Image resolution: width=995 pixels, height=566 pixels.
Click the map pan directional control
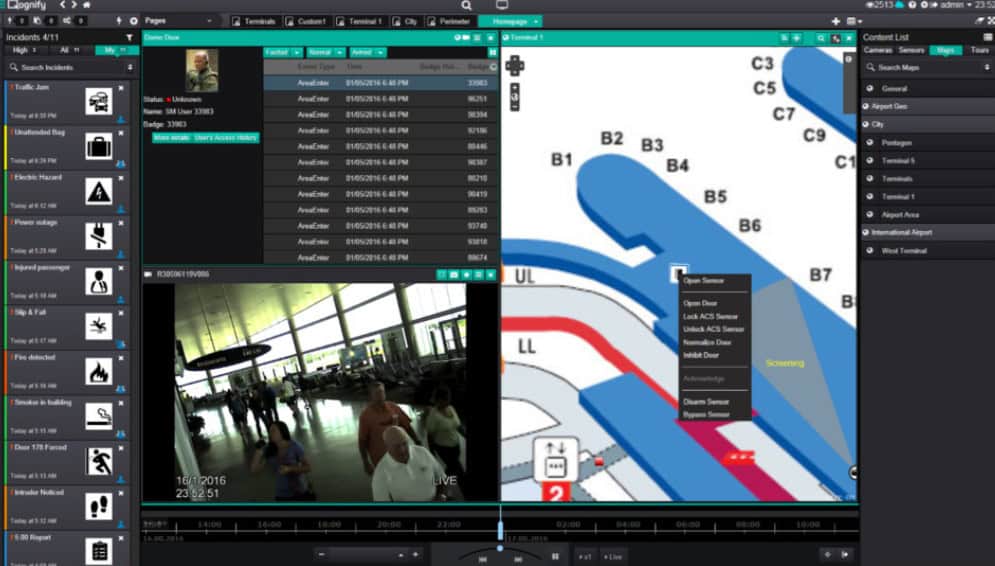coord(515,66)
